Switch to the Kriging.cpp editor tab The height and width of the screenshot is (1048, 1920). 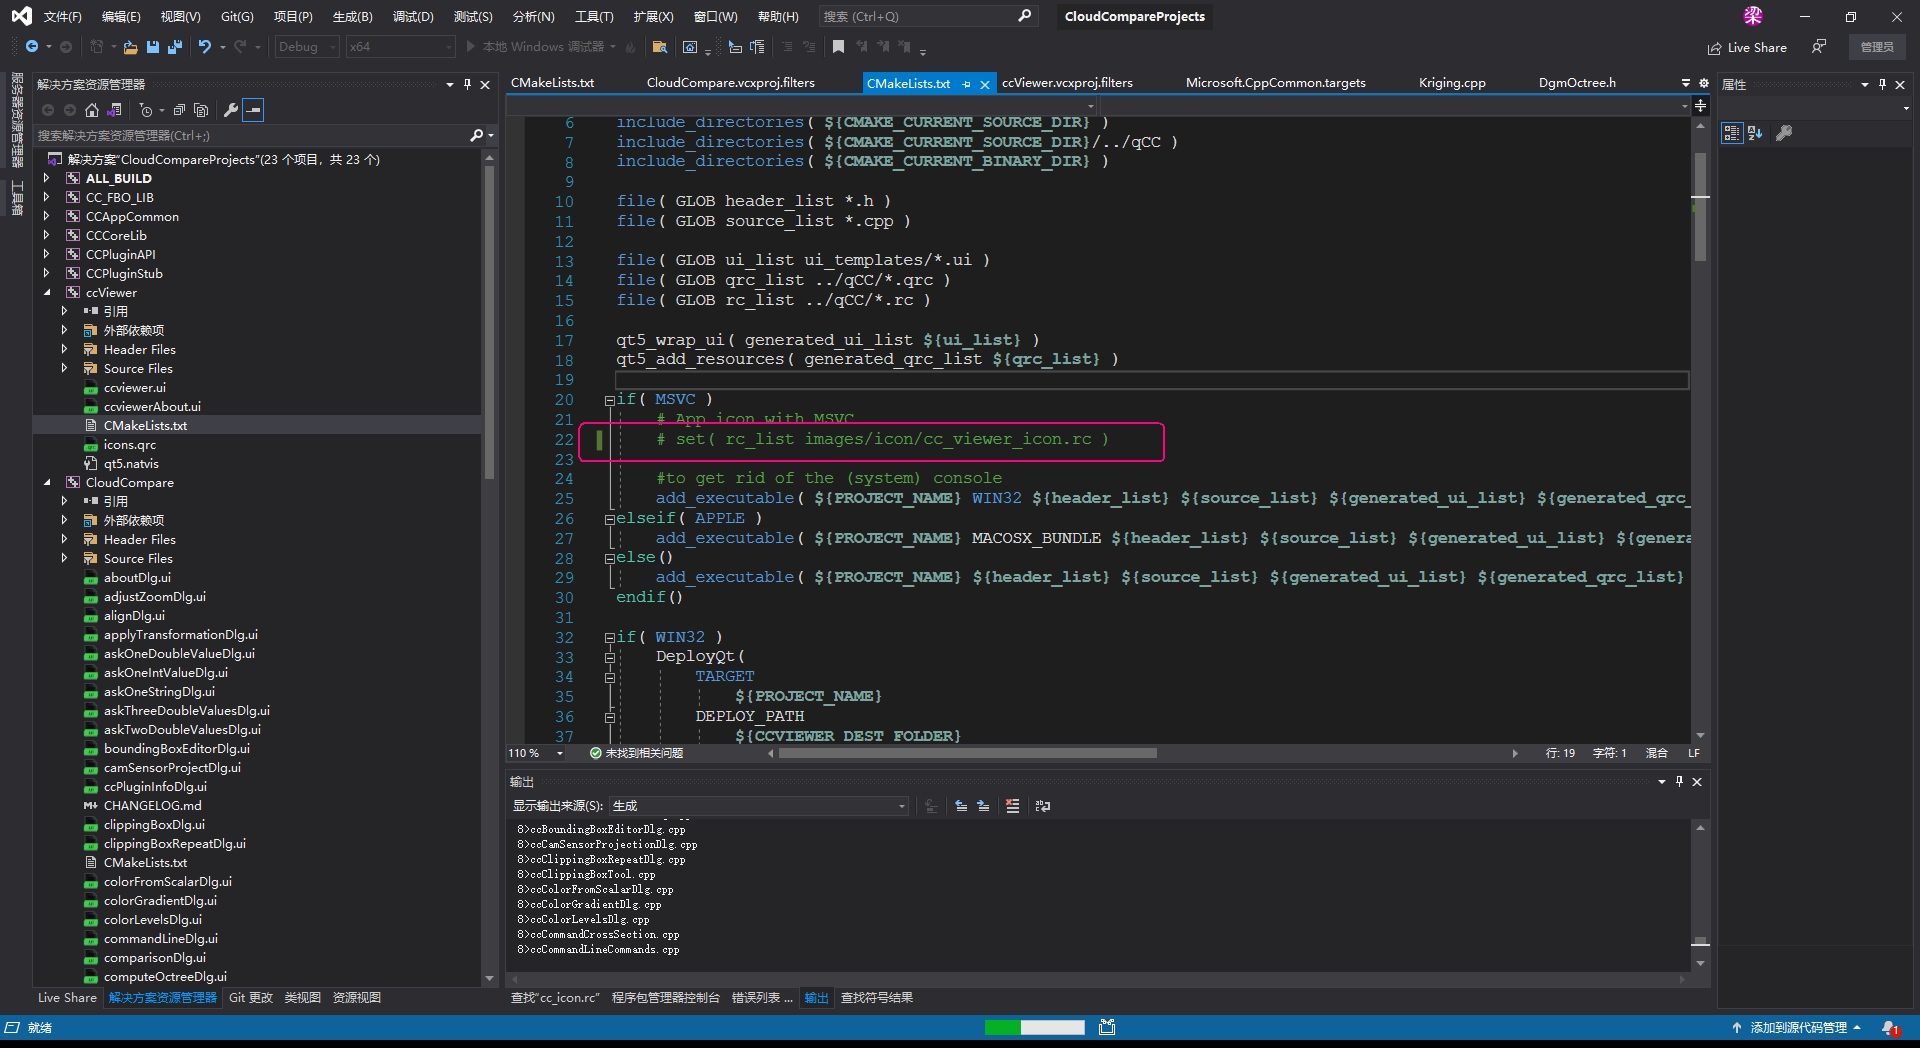1451,83
